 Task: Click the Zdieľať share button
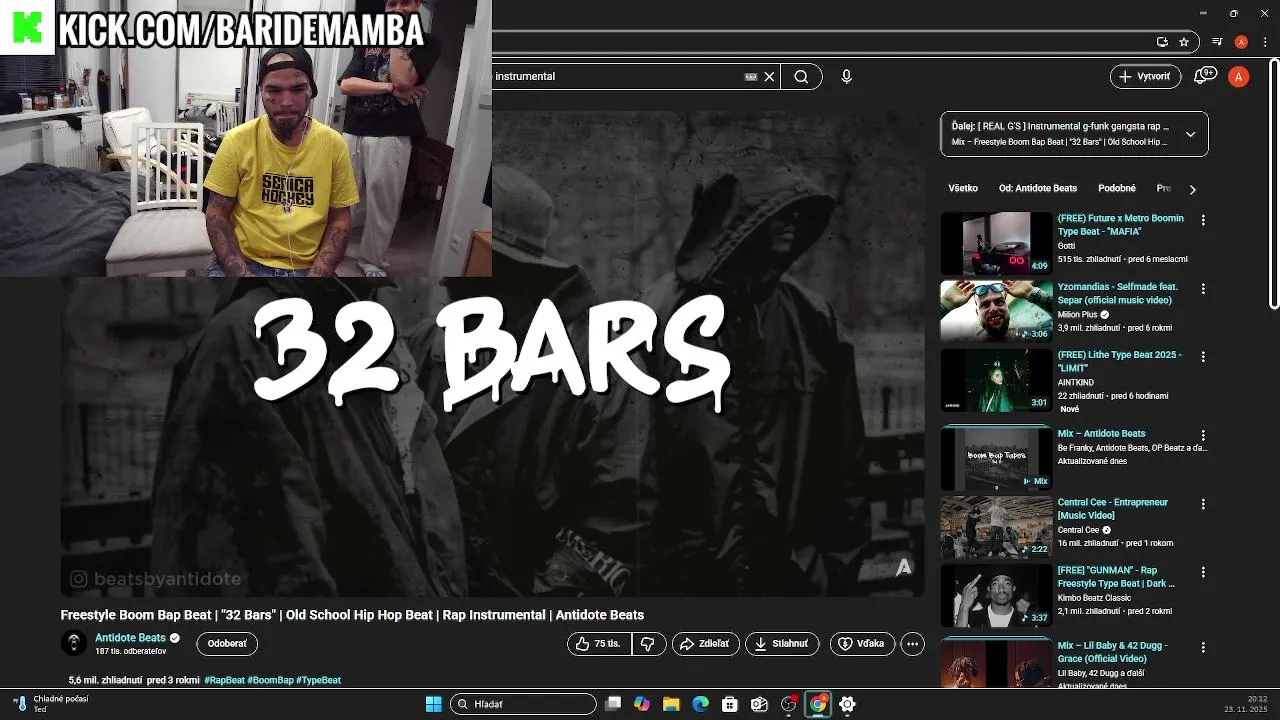pos(705,644)
